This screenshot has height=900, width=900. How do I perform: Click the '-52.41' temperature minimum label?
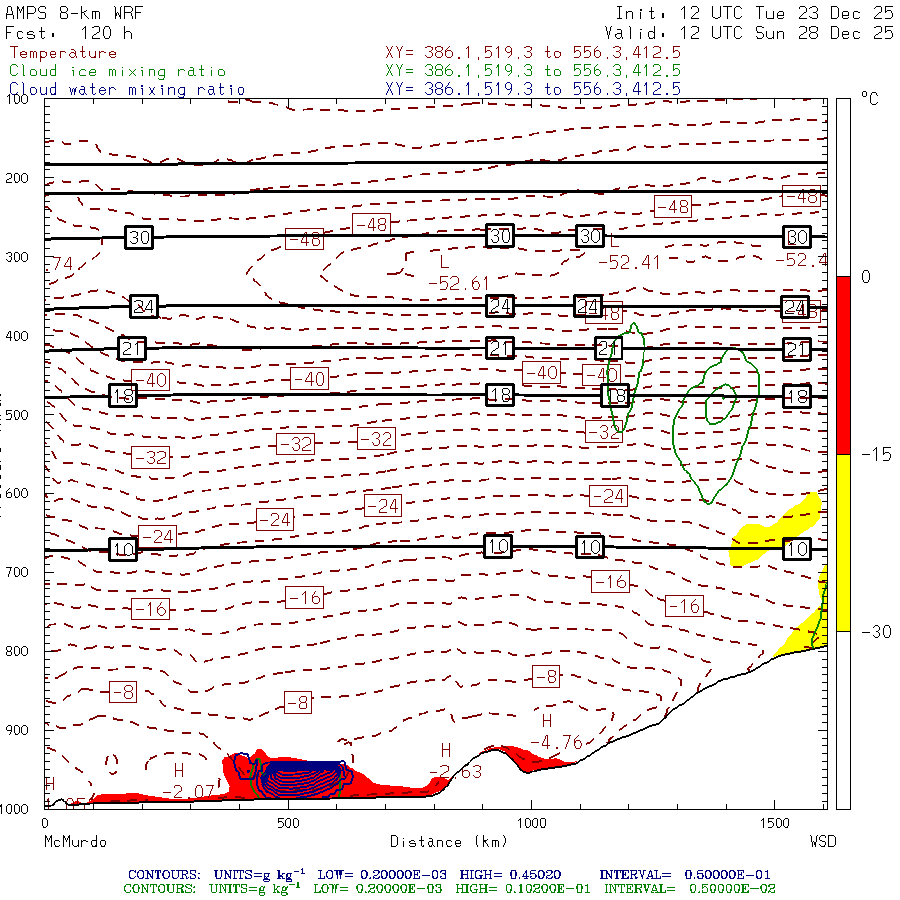(629, 262)
